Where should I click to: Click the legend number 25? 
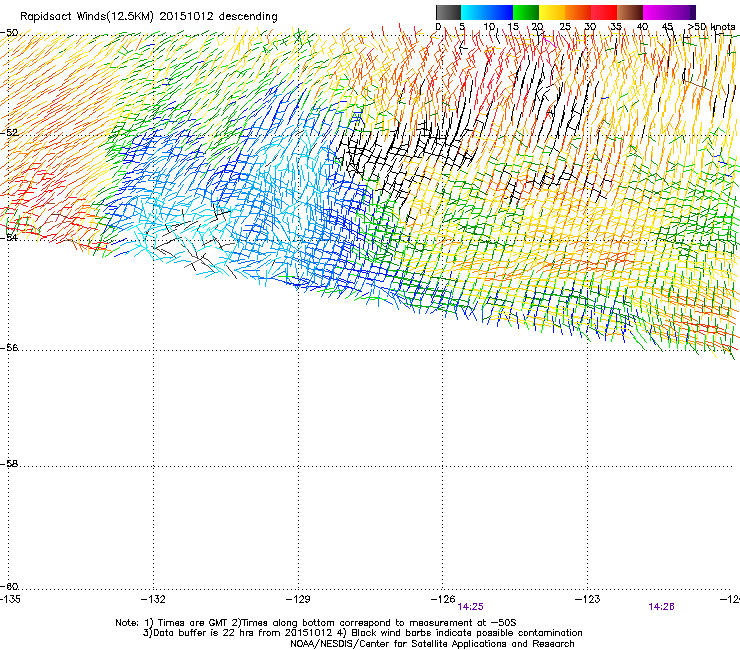[565, 27]
